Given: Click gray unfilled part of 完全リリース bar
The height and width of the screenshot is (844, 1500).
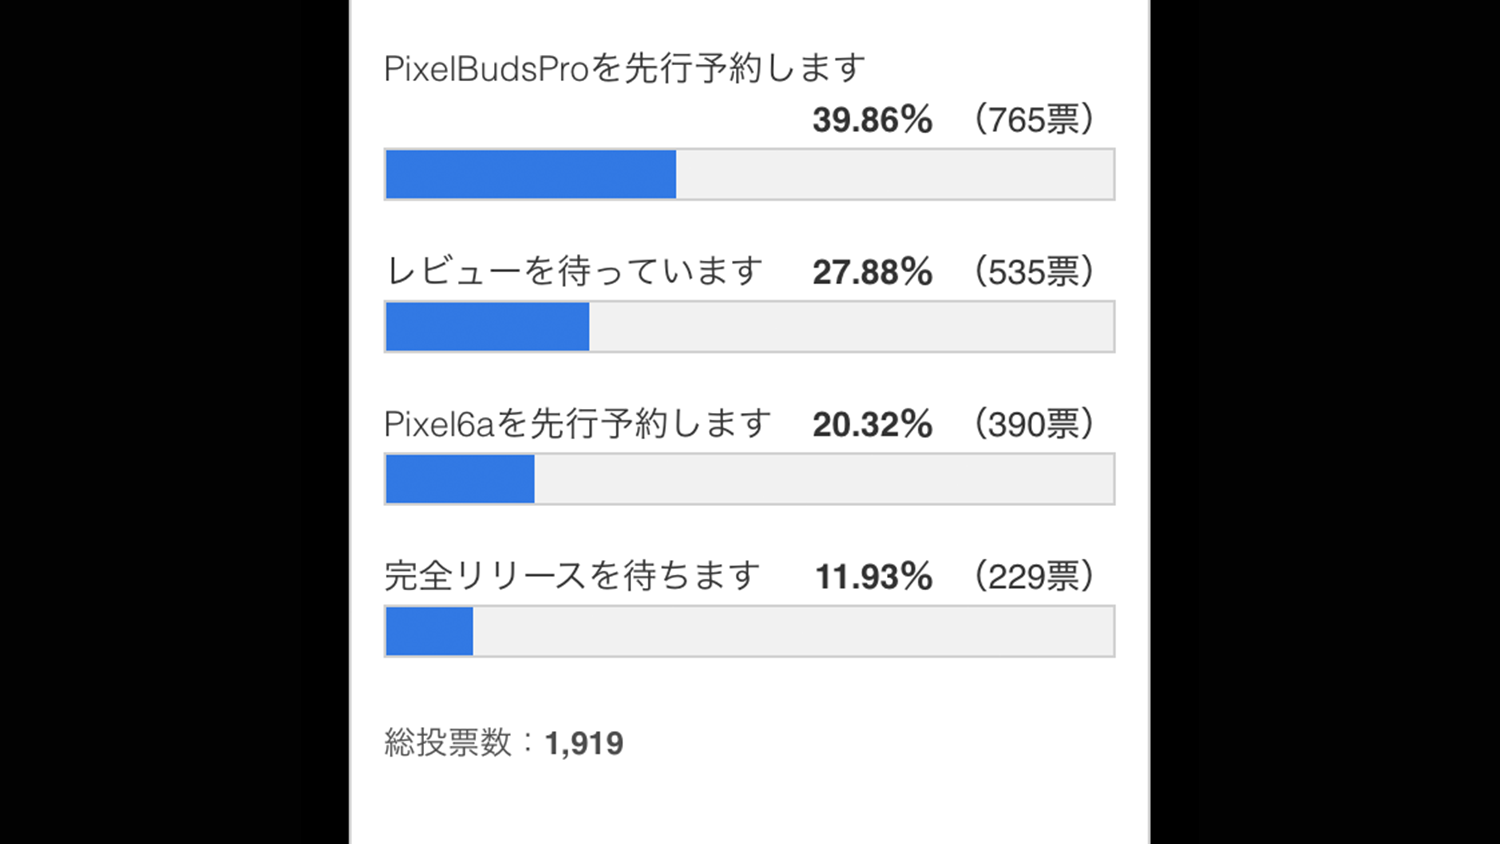Looking at the screenshot, I should point(793,632).
